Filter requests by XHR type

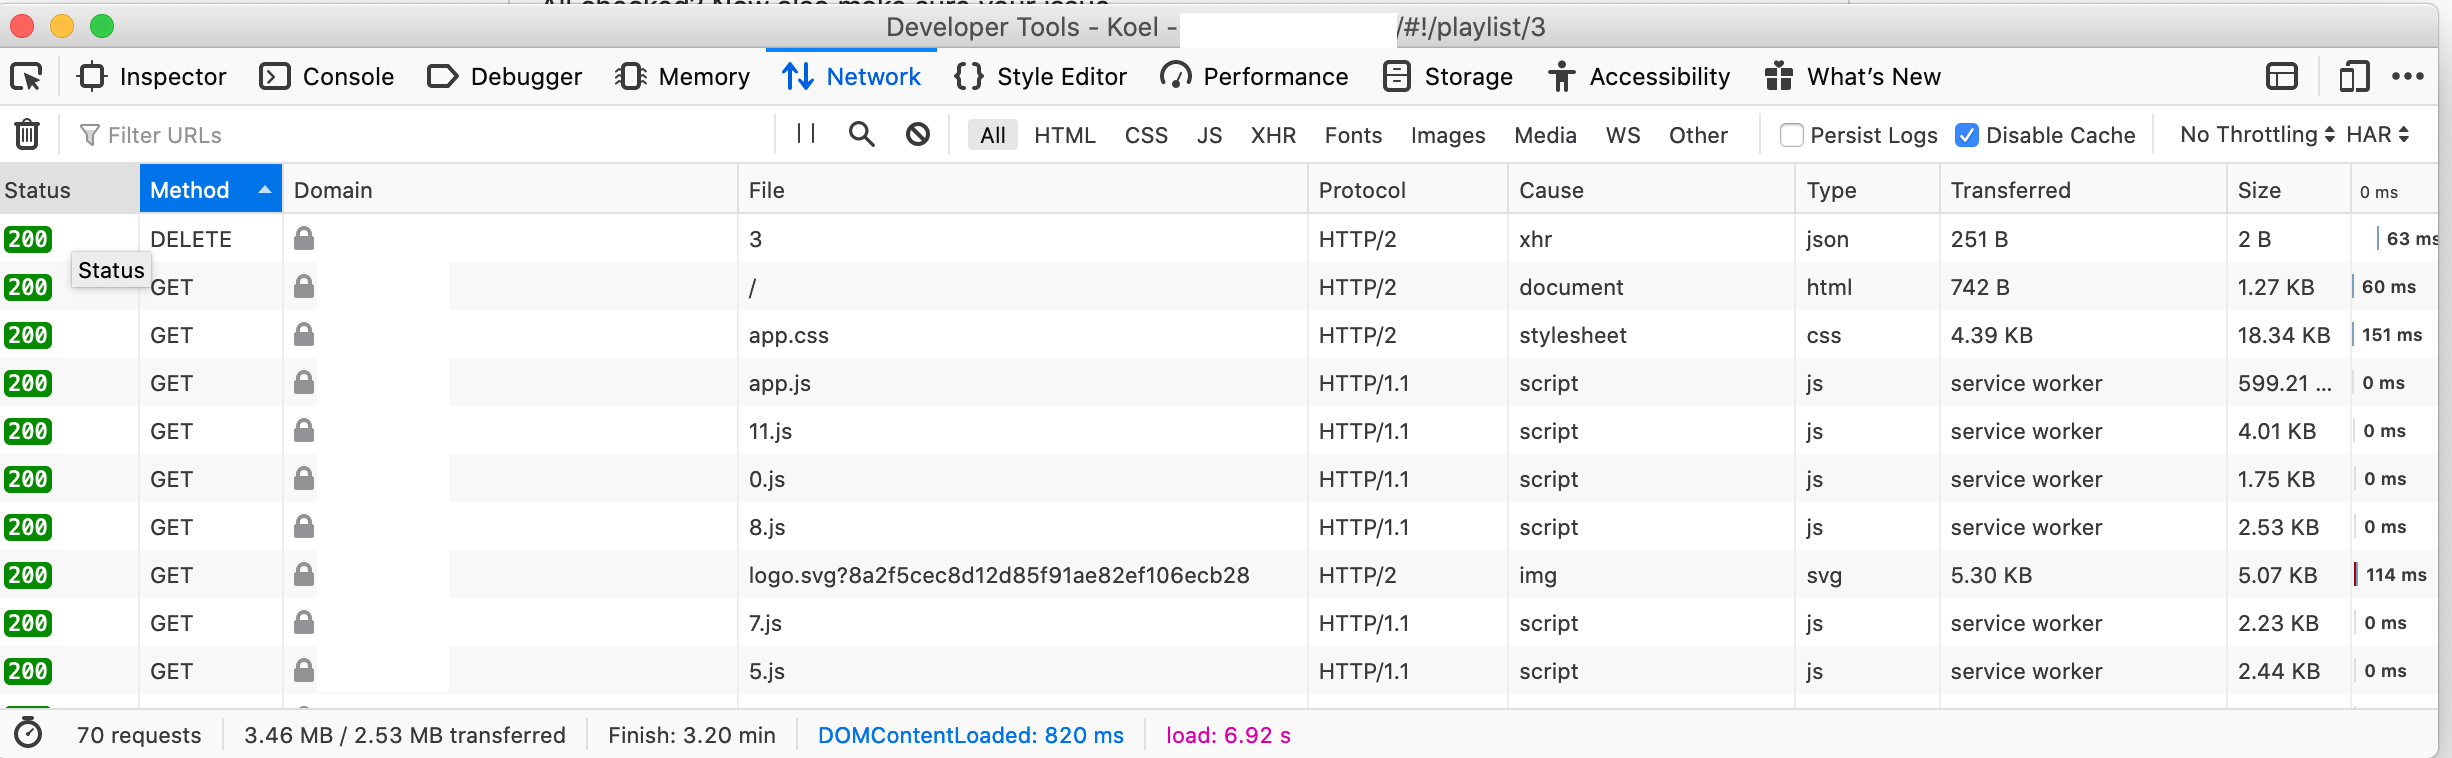click(1272, 135)
